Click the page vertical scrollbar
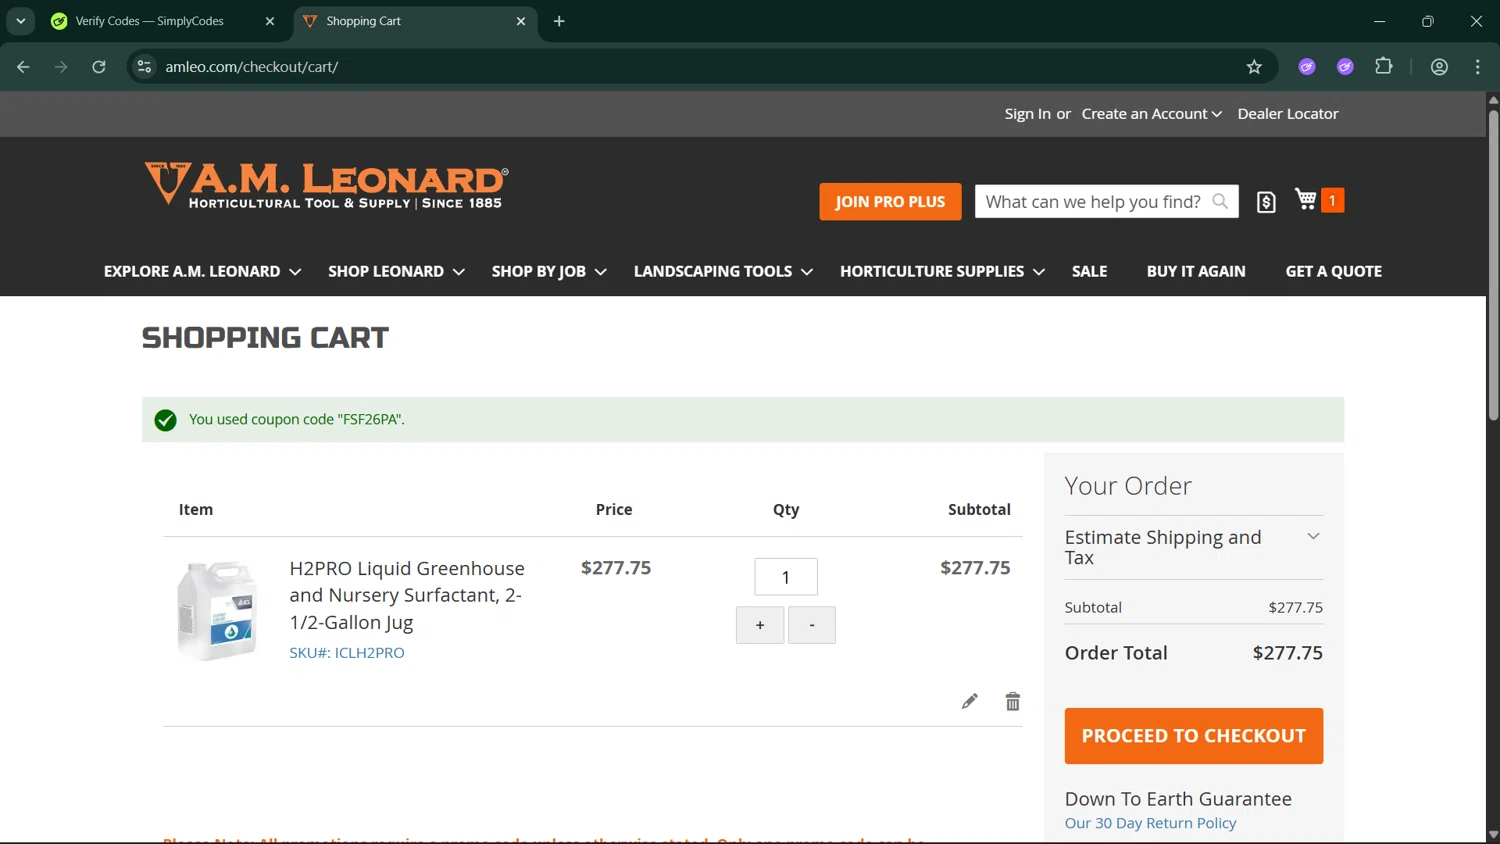The image size is (1500, 844). click(1493, 266)
